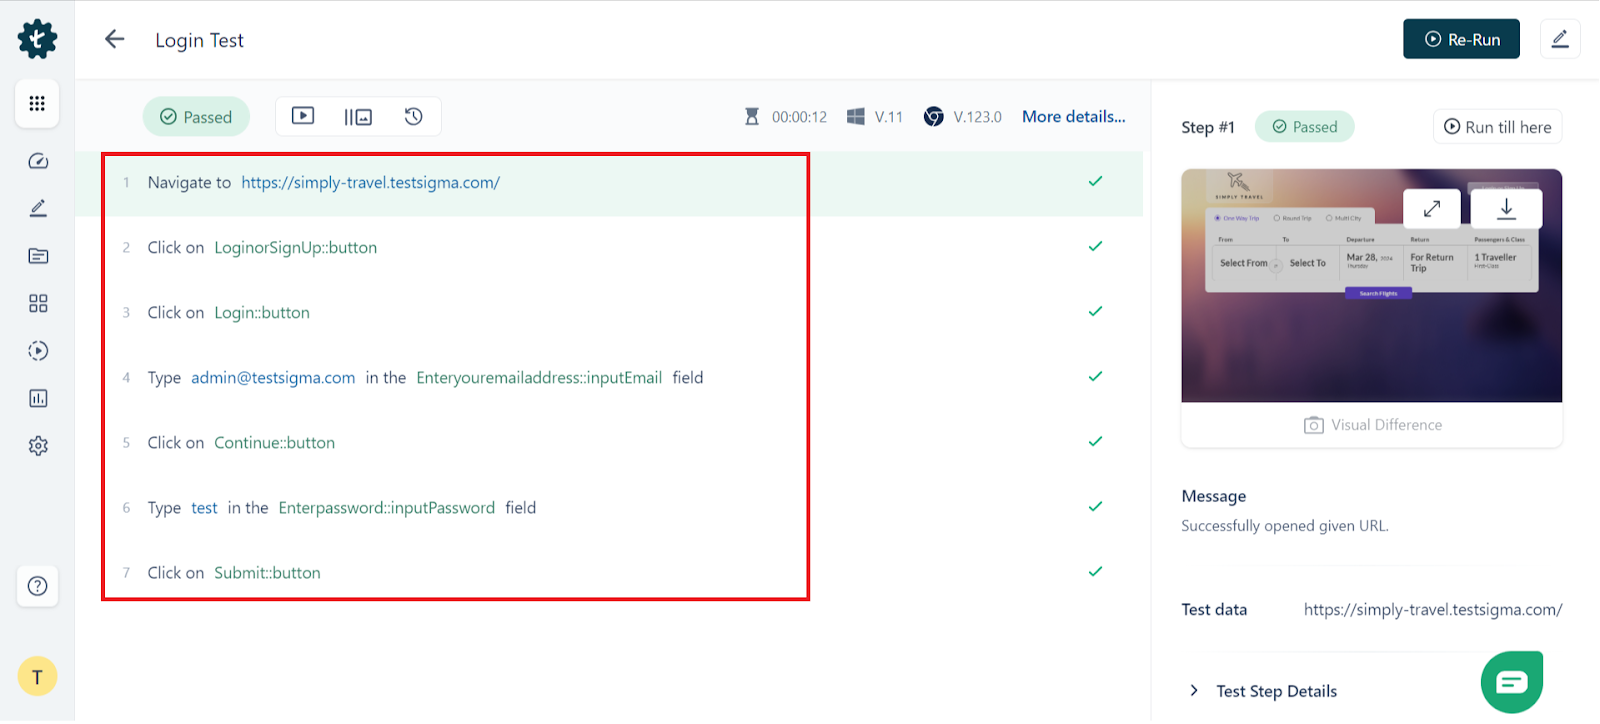Open the dashboard gauge icon in sidebar
This screenshot has width=1600, height=724.
[38, 161]
